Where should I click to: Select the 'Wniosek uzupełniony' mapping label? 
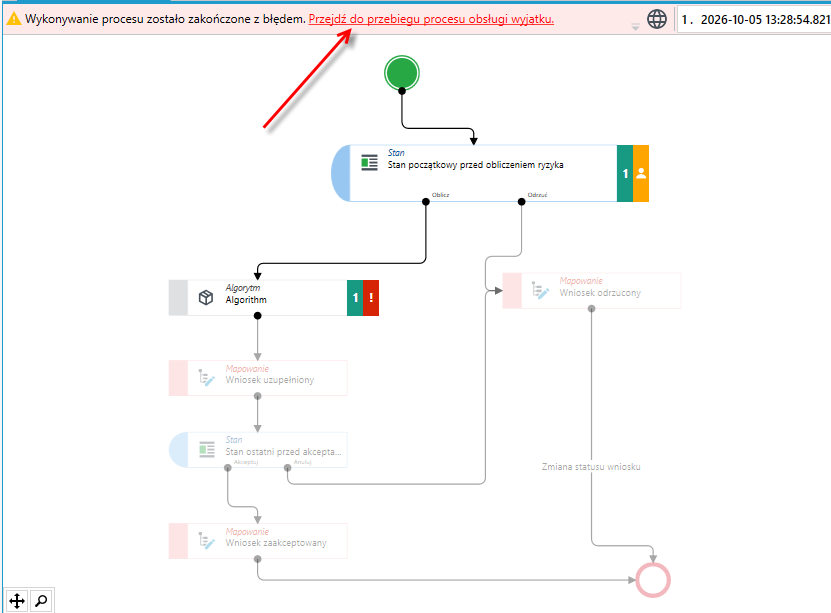270,380
